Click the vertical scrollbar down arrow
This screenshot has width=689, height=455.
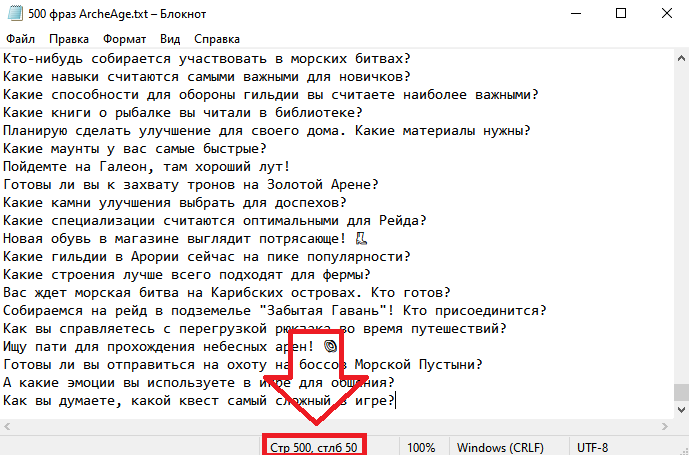tap(680, 410)
